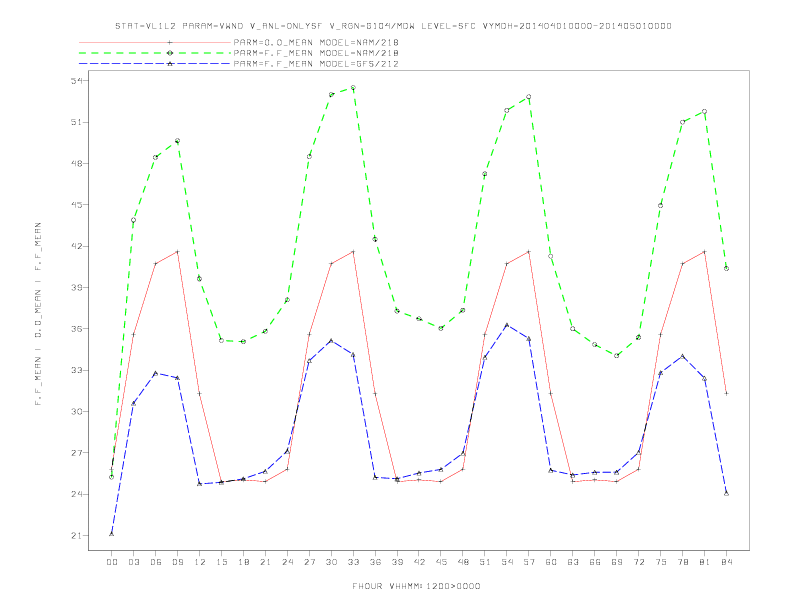Click x-axis forecast hour label 84

click(726, 562)
